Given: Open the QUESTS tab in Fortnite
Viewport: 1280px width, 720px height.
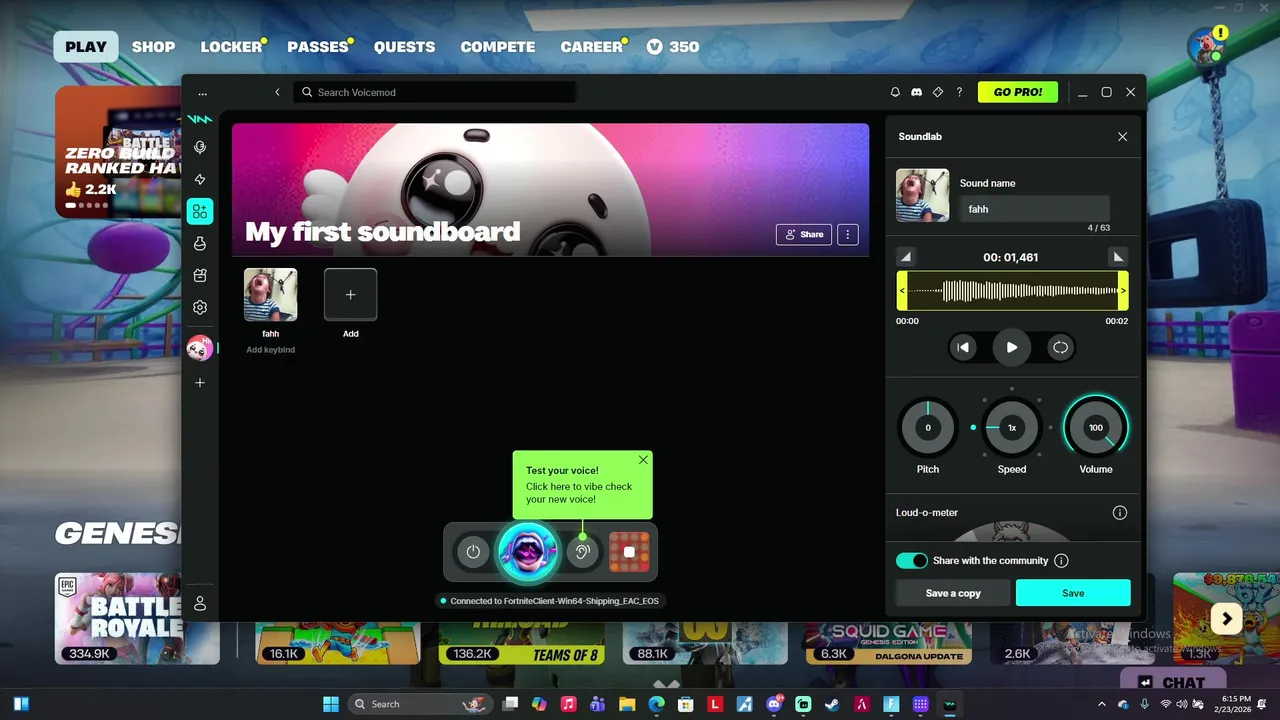Looking at the screenshot, I should click(x=404, y=47).
